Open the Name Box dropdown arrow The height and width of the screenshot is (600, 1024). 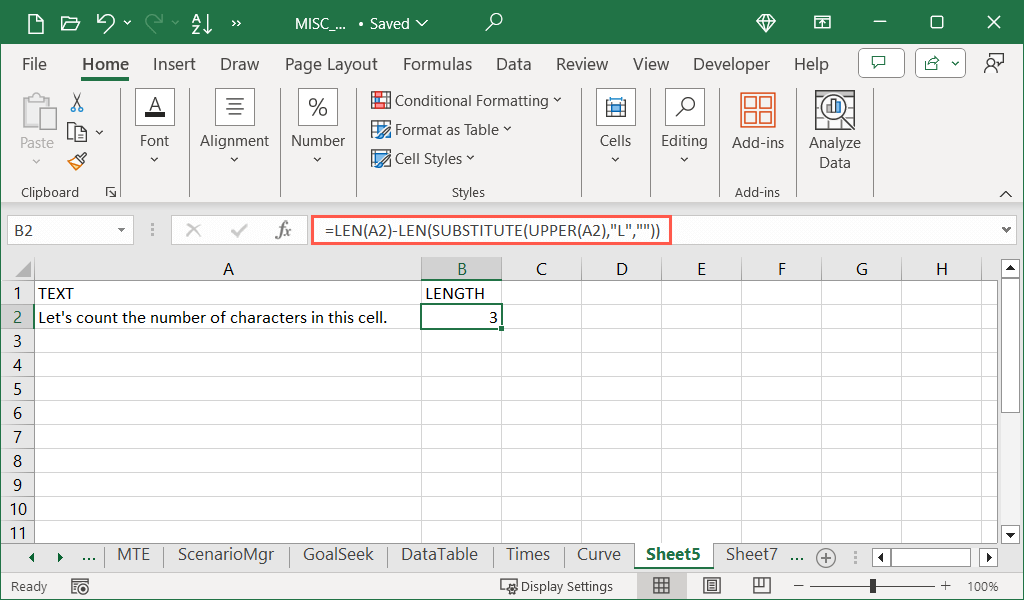[122, 230]
